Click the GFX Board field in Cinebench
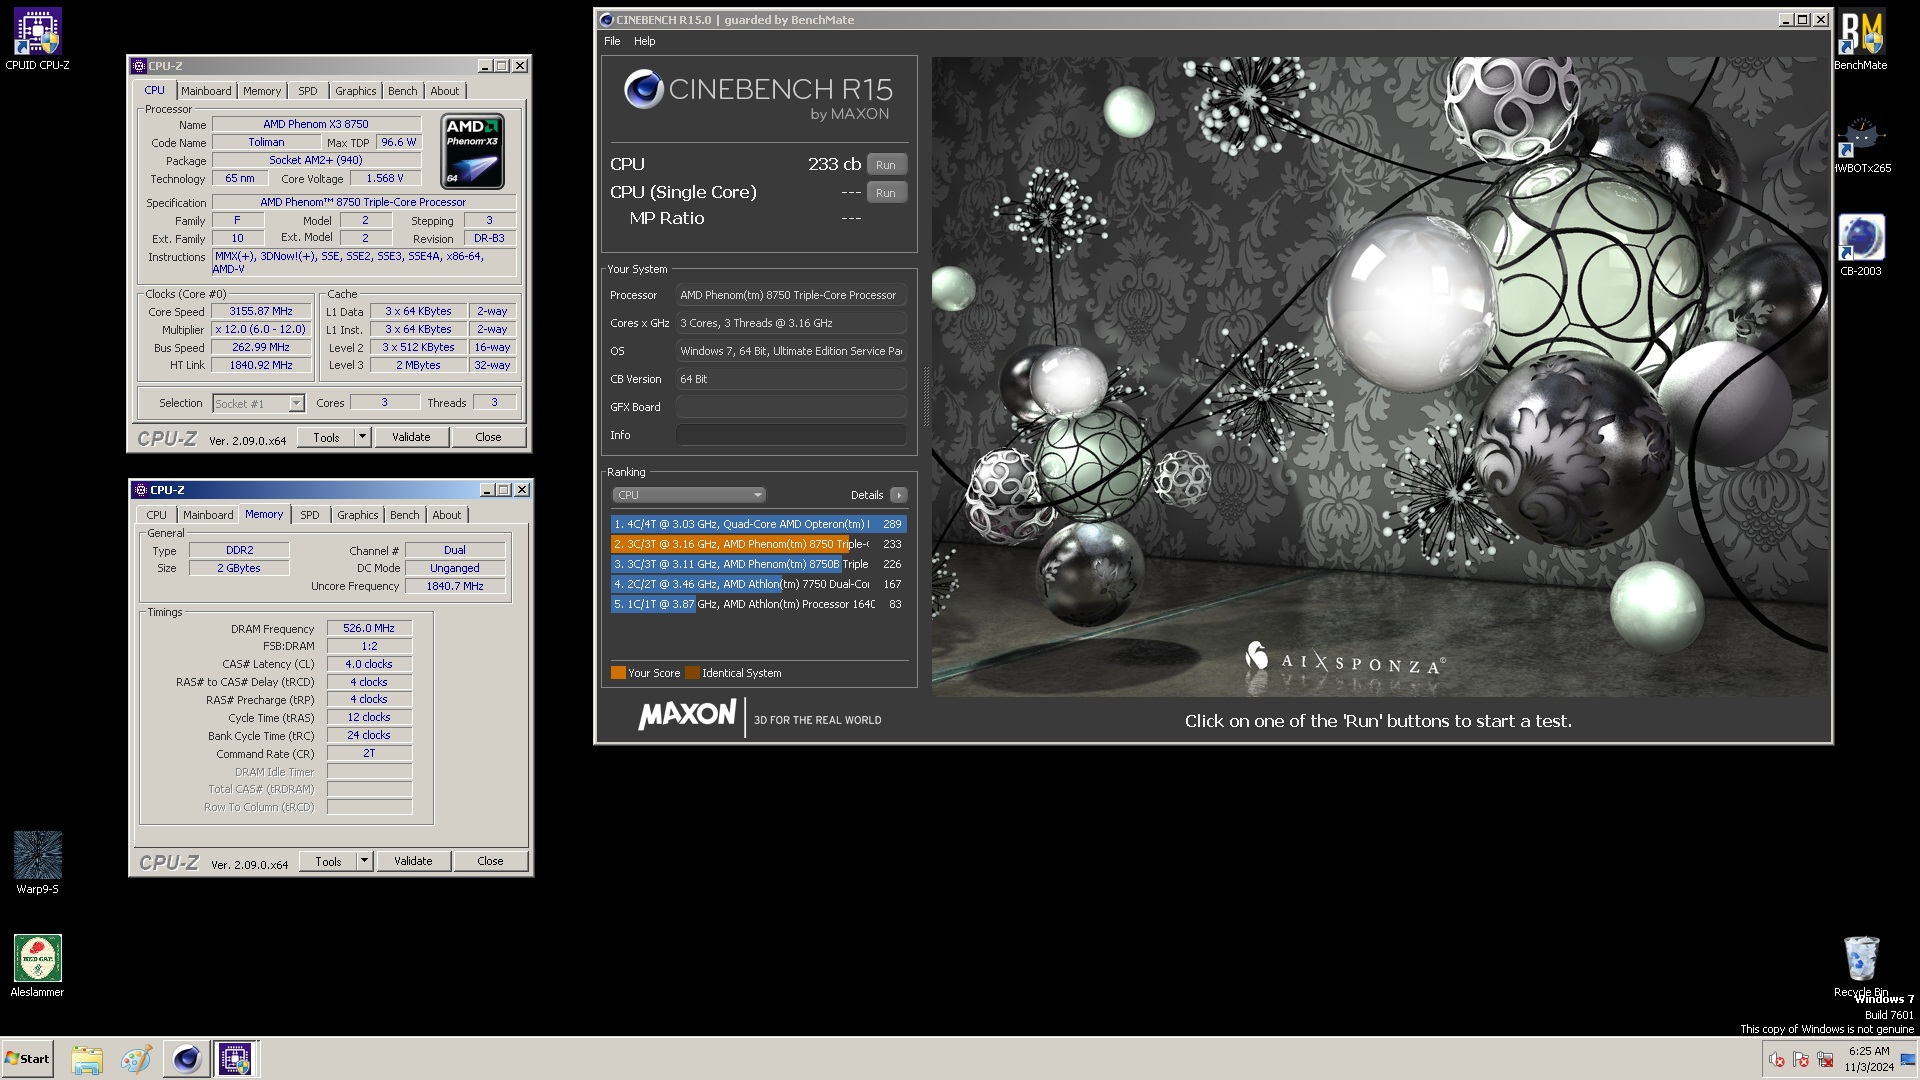This screenshot has height=1080, width=1920. pyautogui.click(x=791, y=407)
